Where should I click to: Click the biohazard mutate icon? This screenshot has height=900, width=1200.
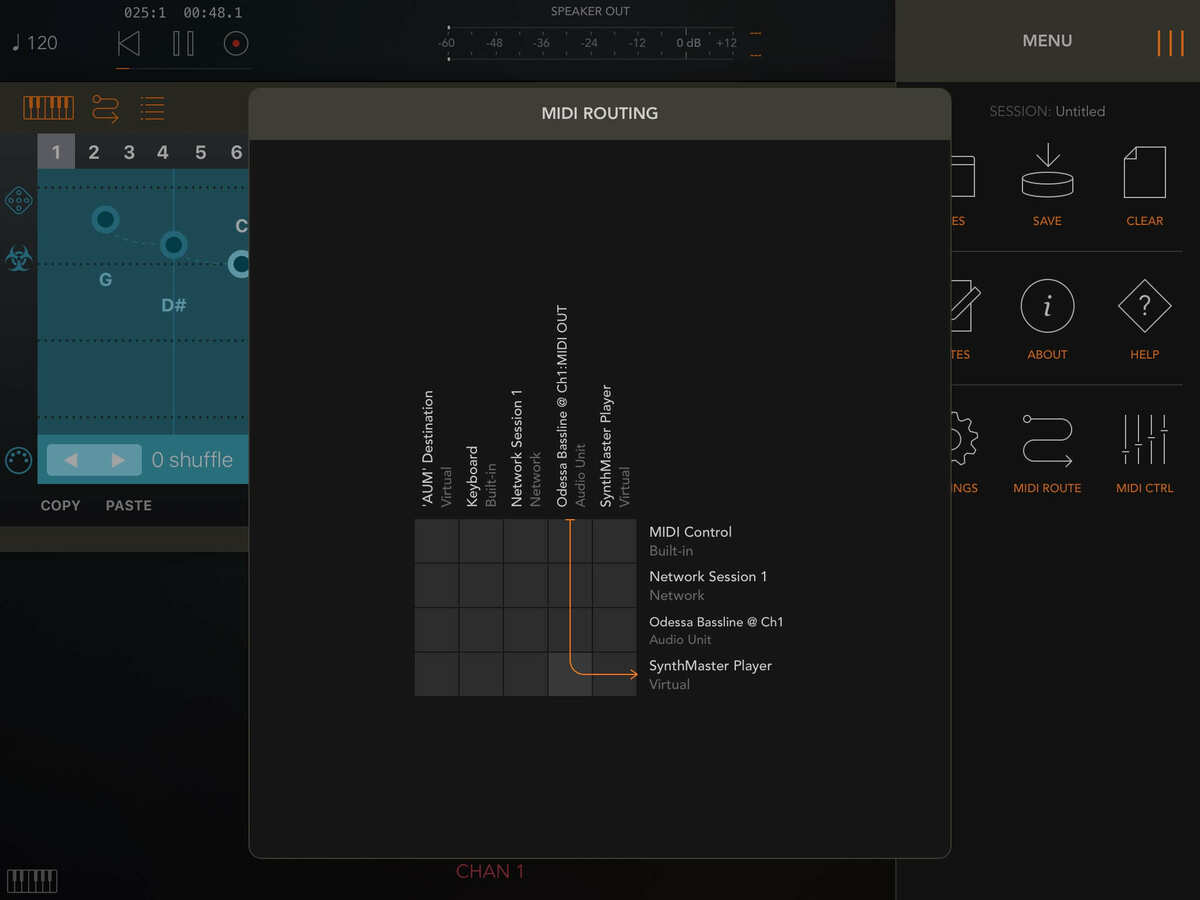[18, 259]
